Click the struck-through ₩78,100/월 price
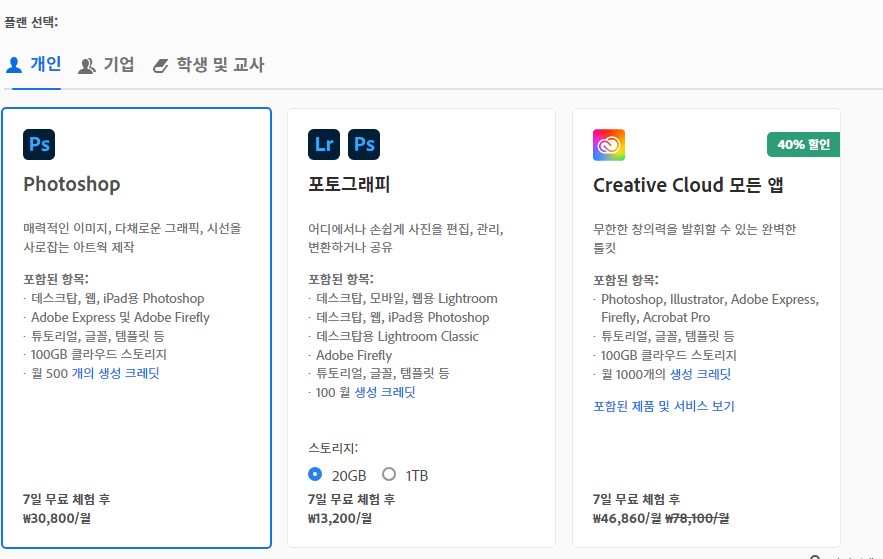The height and width of the screenshot is (559, 883). pyautogui.click(x=697, y=518)
